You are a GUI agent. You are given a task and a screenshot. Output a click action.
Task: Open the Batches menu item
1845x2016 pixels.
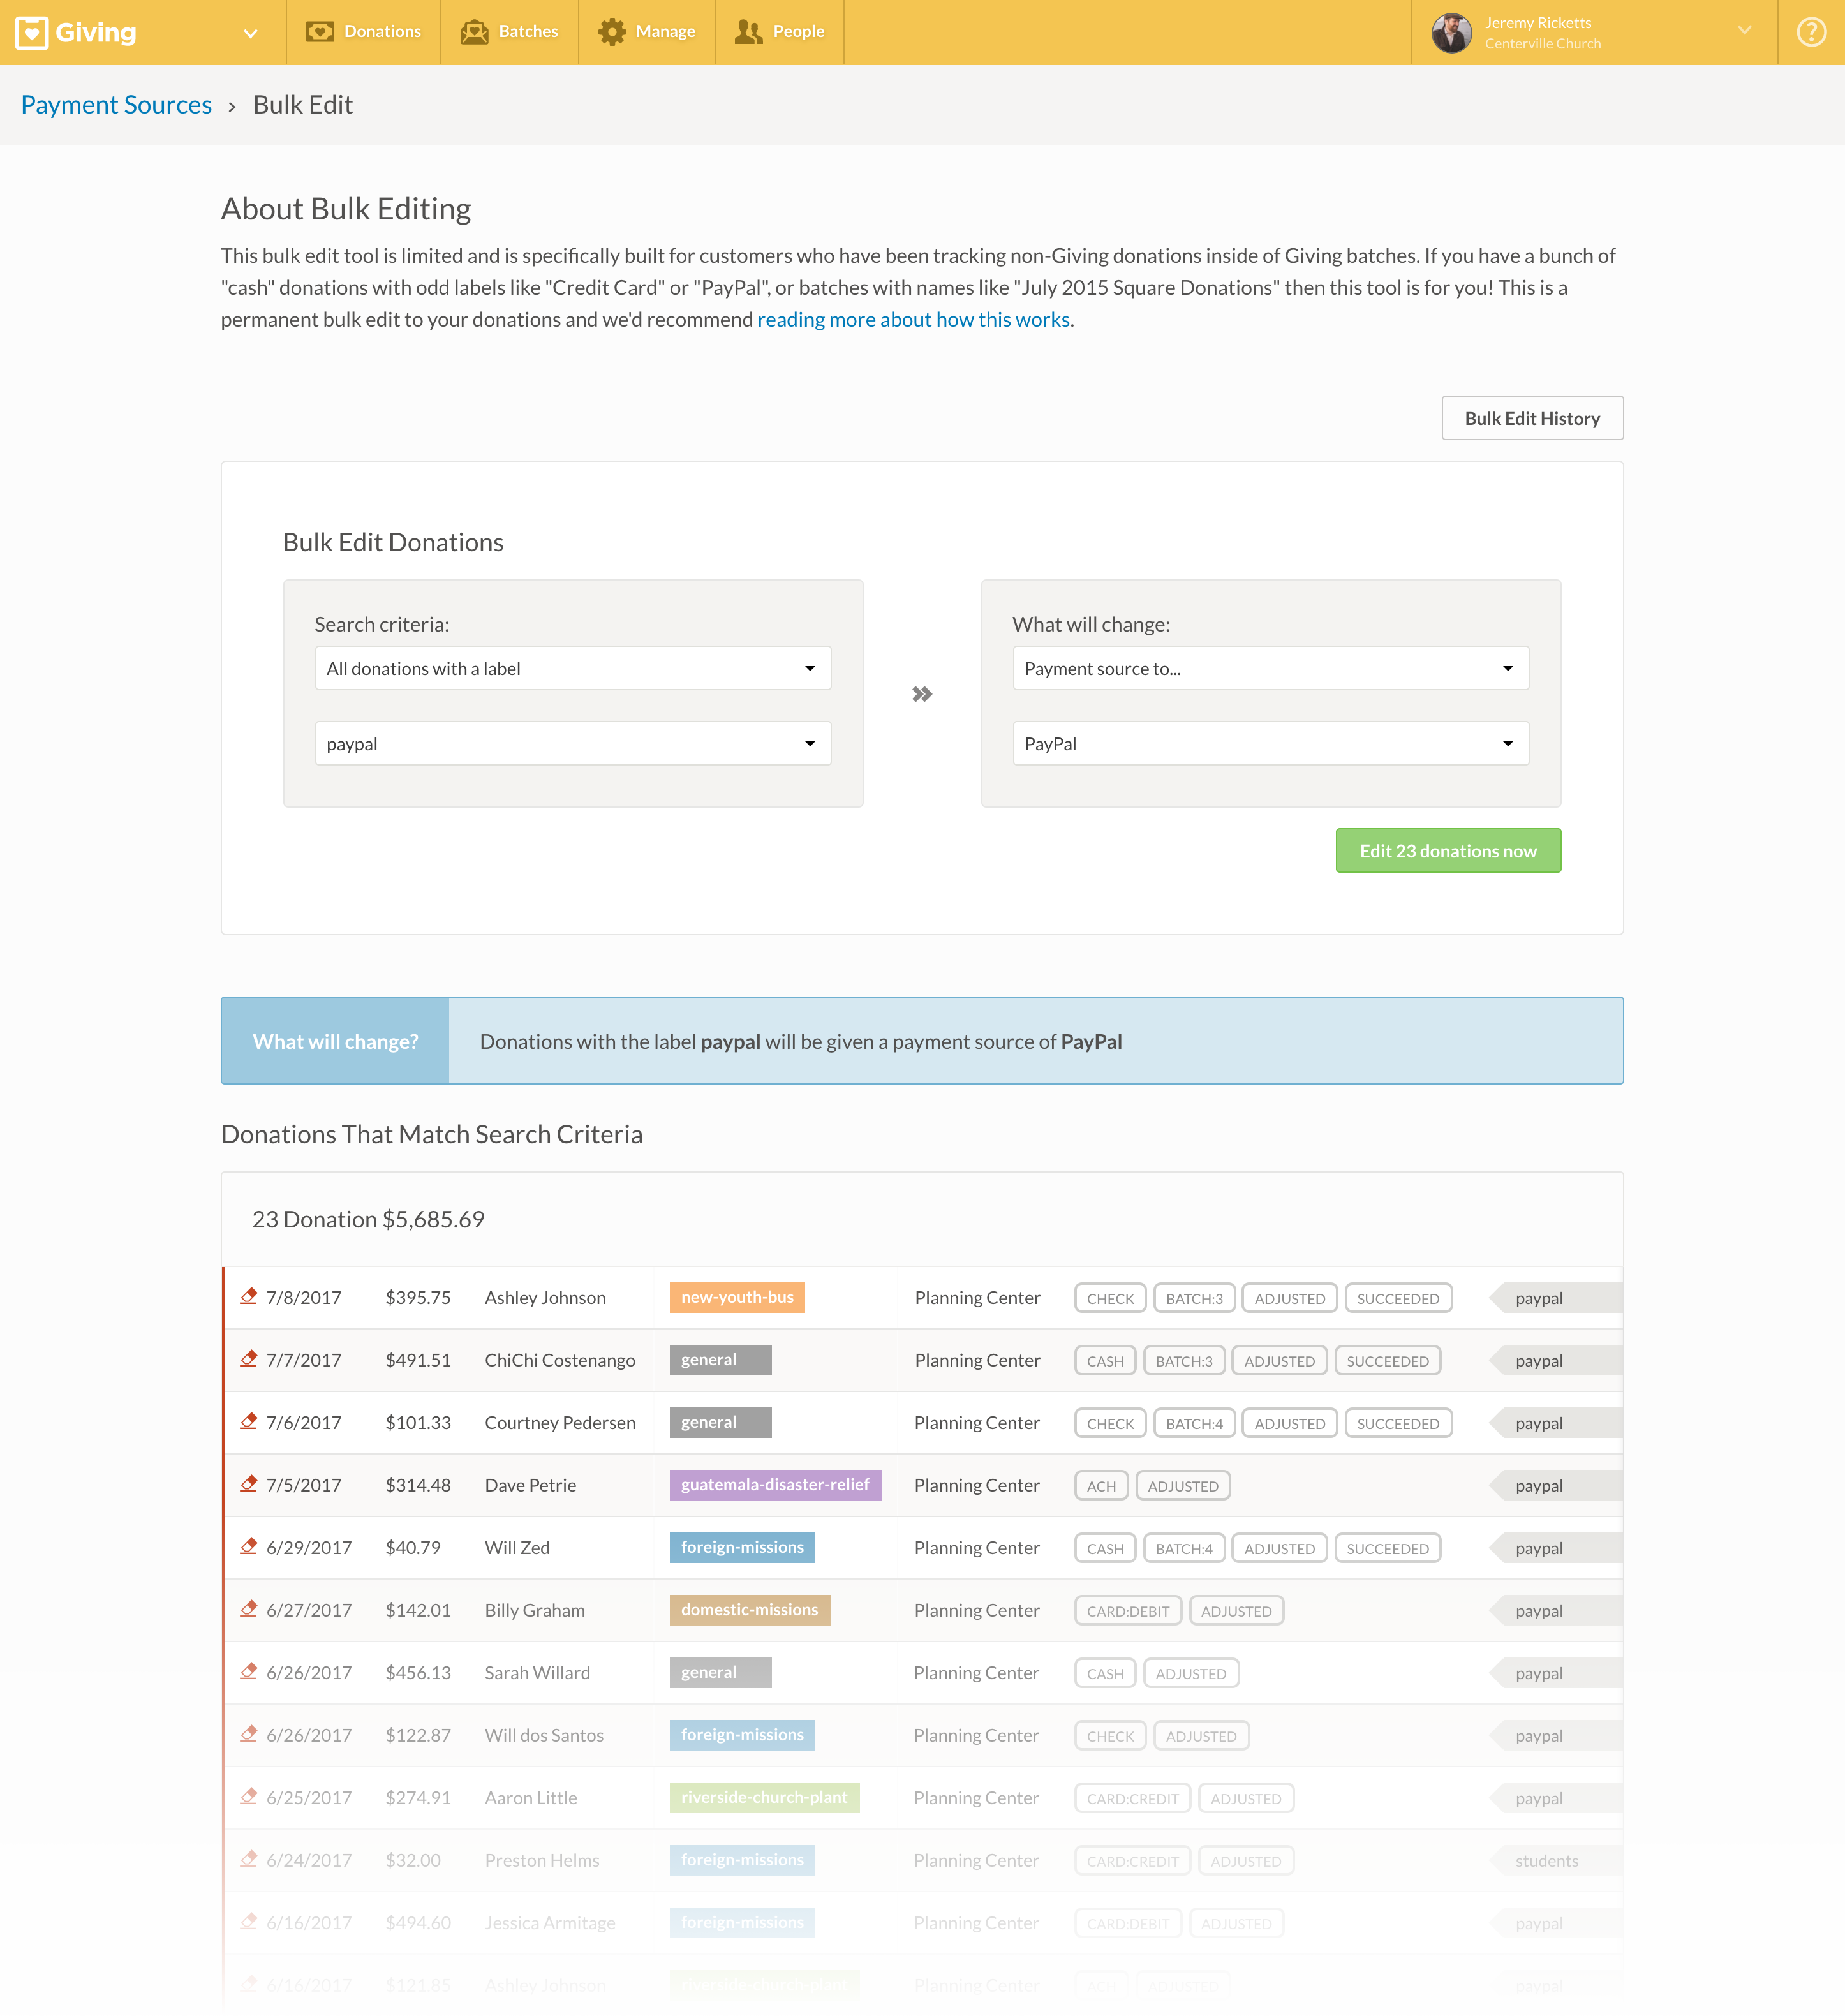[x=510, y=32]
